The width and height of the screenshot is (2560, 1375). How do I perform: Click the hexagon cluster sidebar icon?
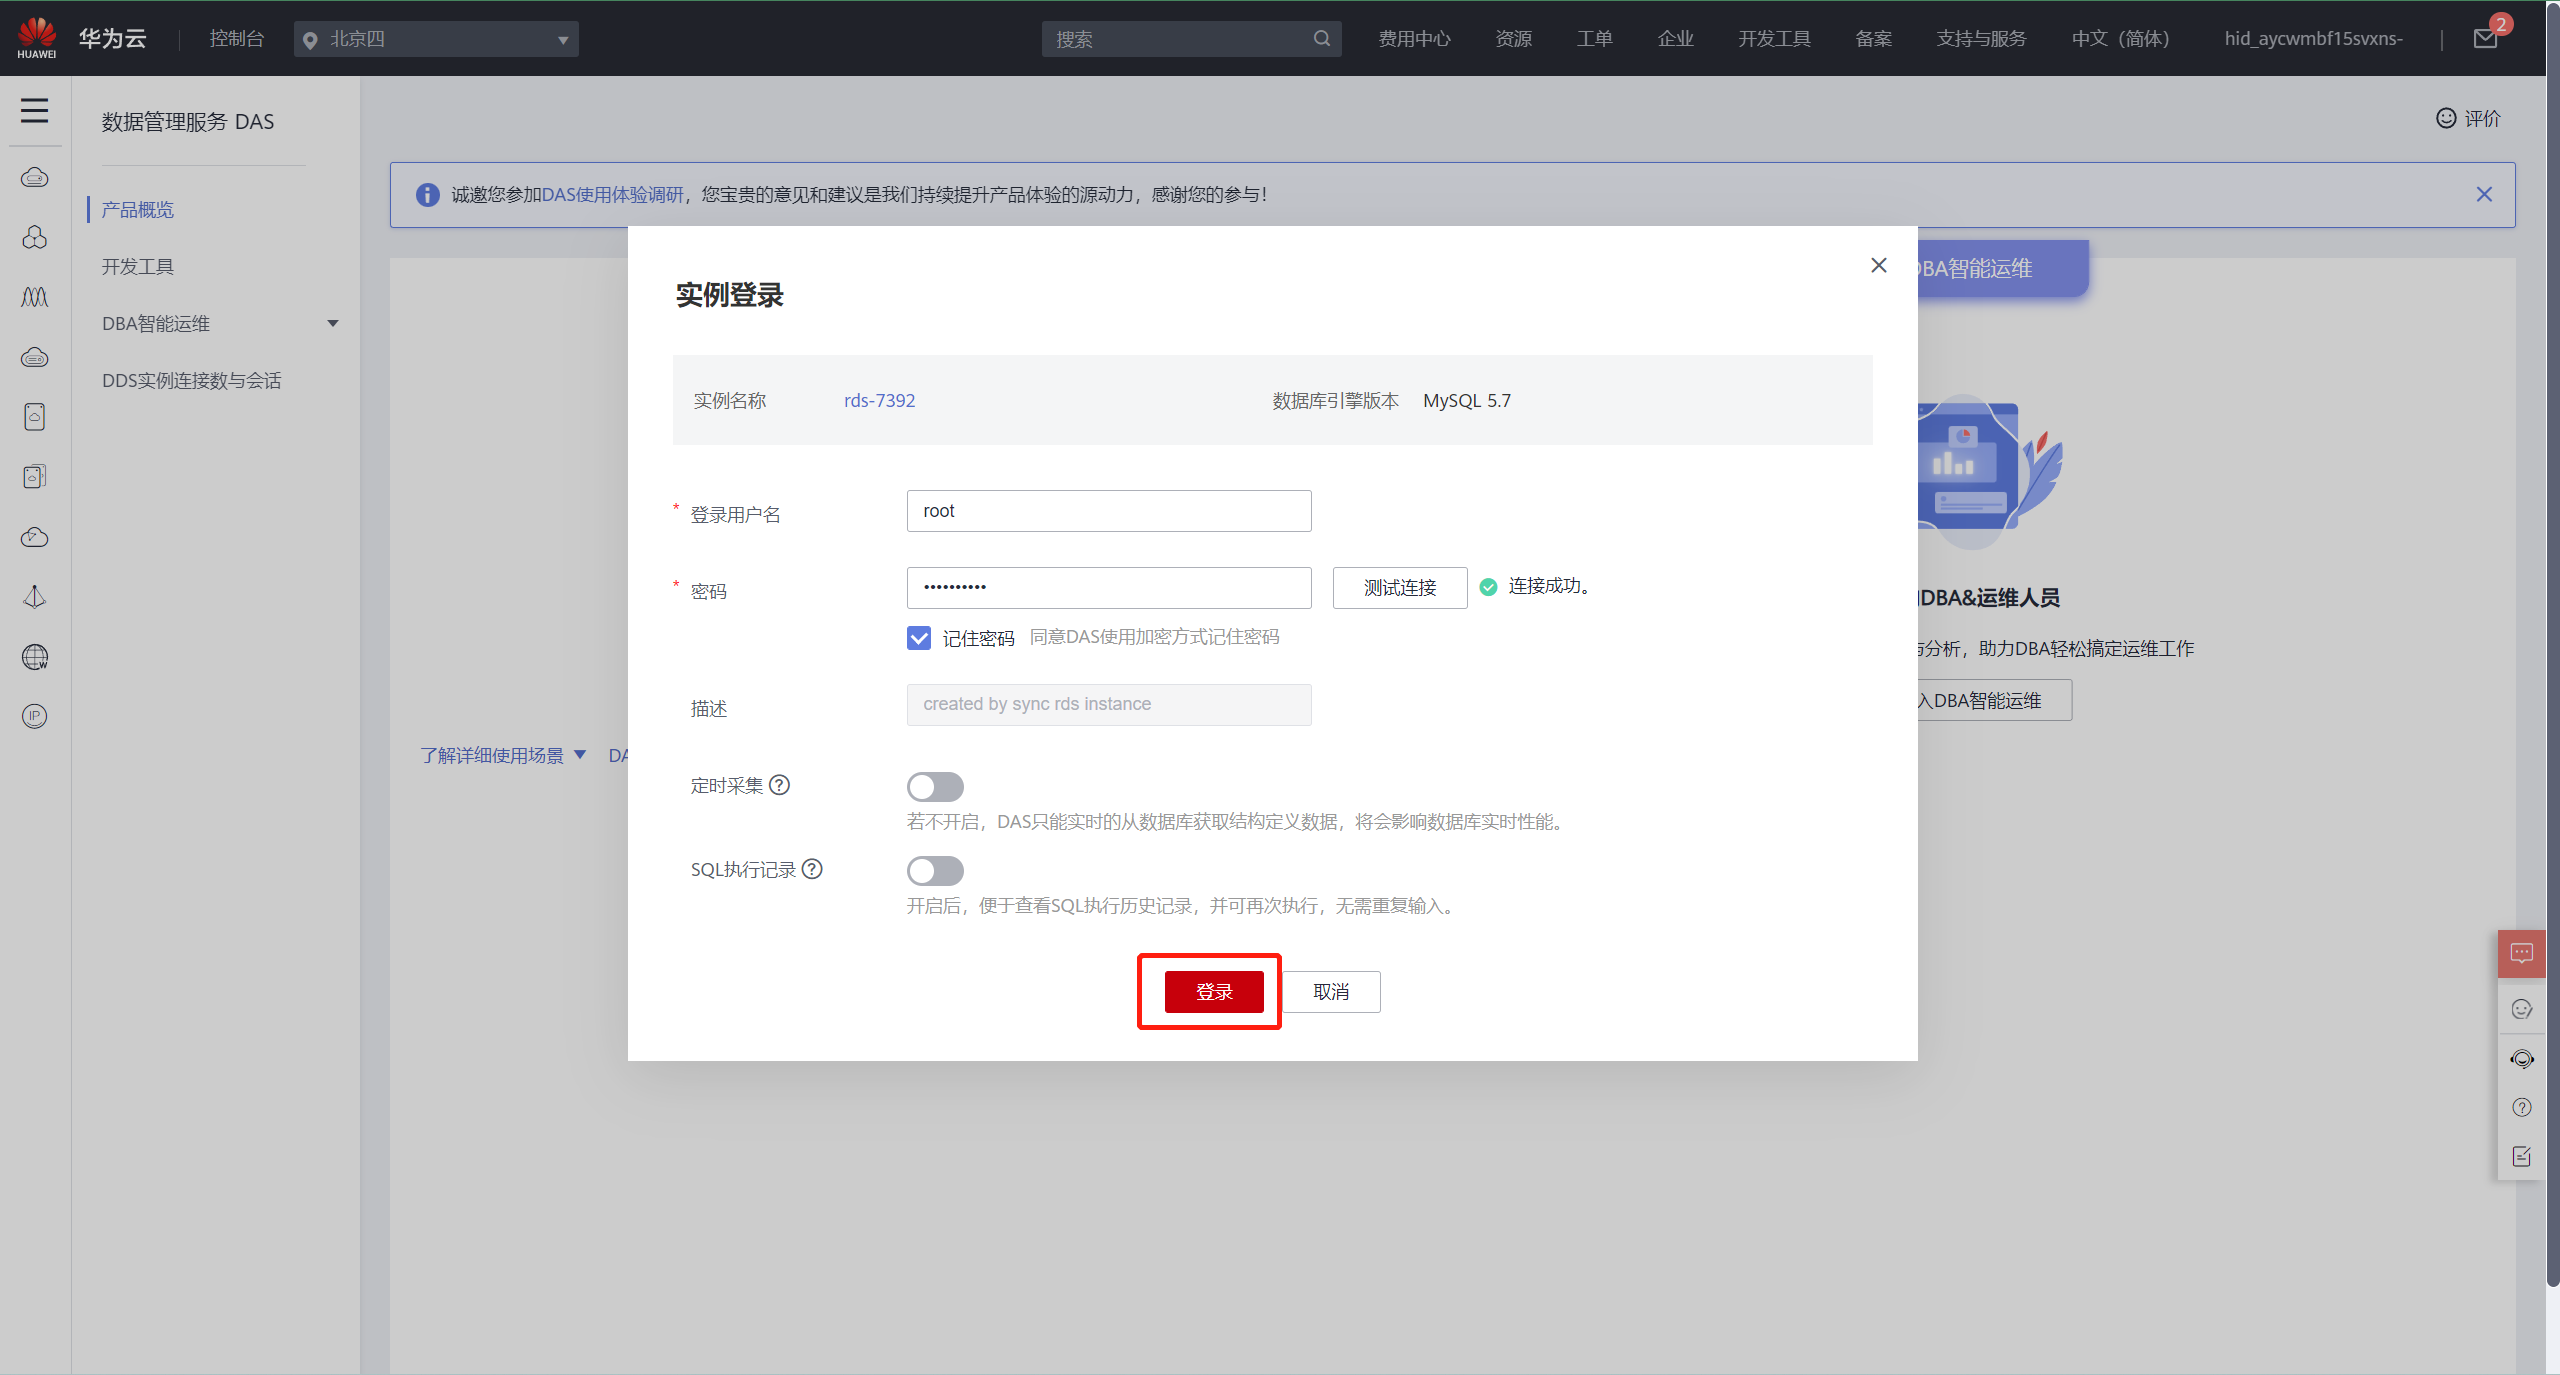click(x=35, y=237)
